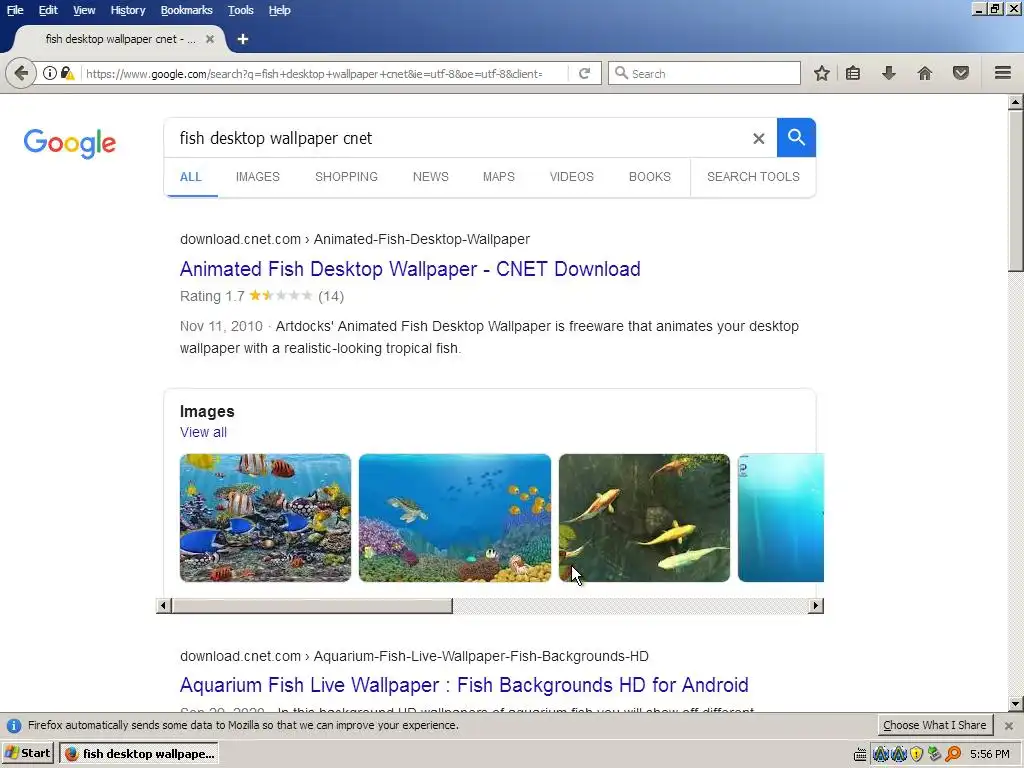Screen dimensions: 1024x768
Task: Open the sea turtle reef thumbnail
Action: (x=455, y=518)
